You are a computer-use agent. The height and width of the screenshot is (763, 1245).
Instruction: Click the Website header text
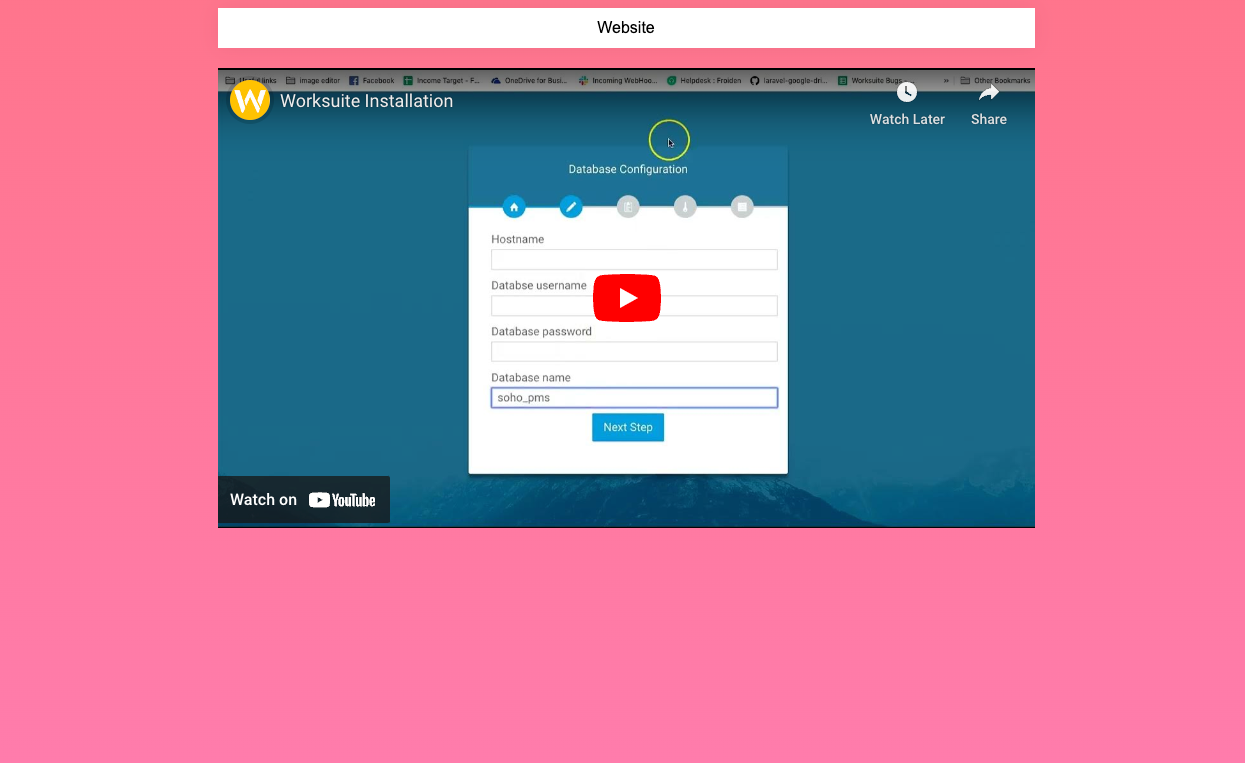click(626, 28)
